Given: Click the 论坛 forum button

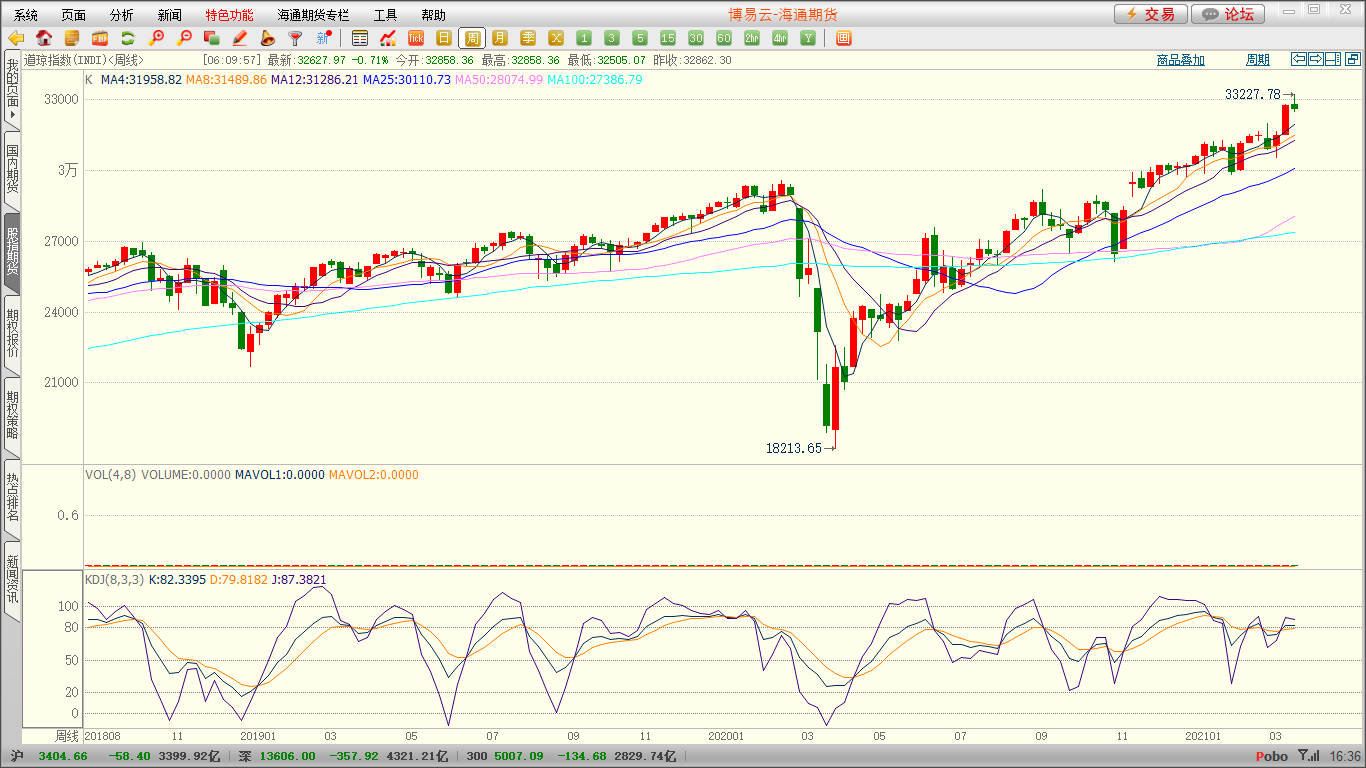Looking at the screenshot, I should point(1228,14).
